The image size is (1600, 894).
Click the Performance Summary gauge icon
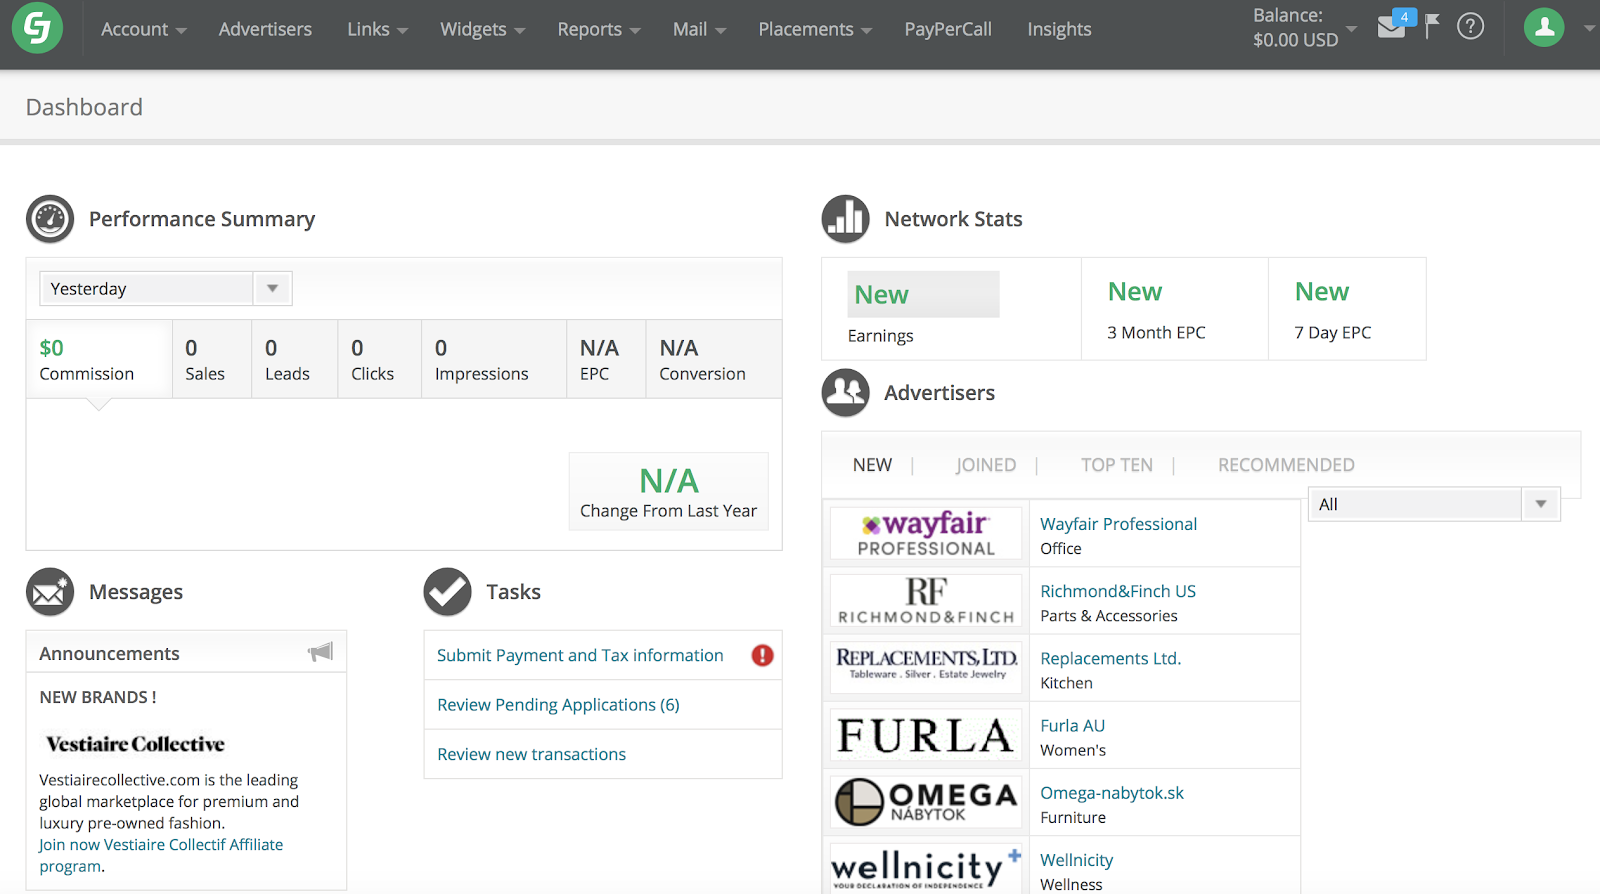[50, 219]
